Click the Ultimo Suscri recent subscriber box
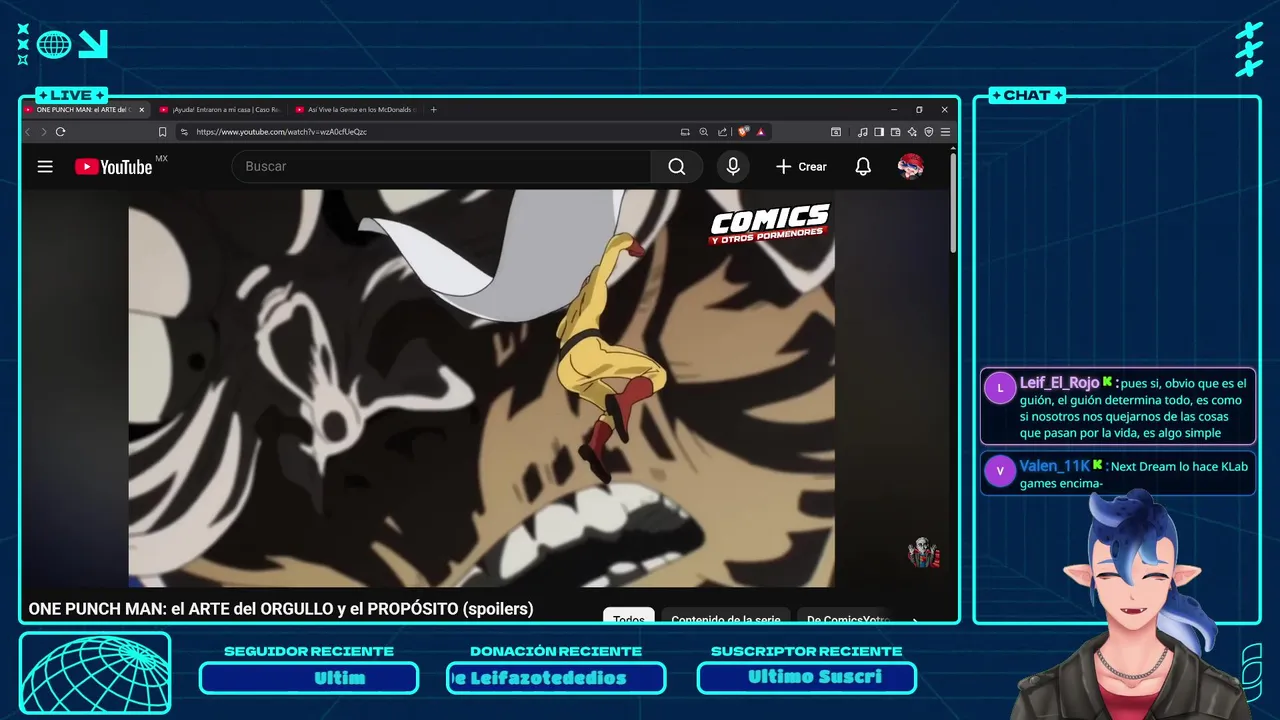Image resolution: width=1280 pixels, height=720 pixels. (x=807, y=678)
